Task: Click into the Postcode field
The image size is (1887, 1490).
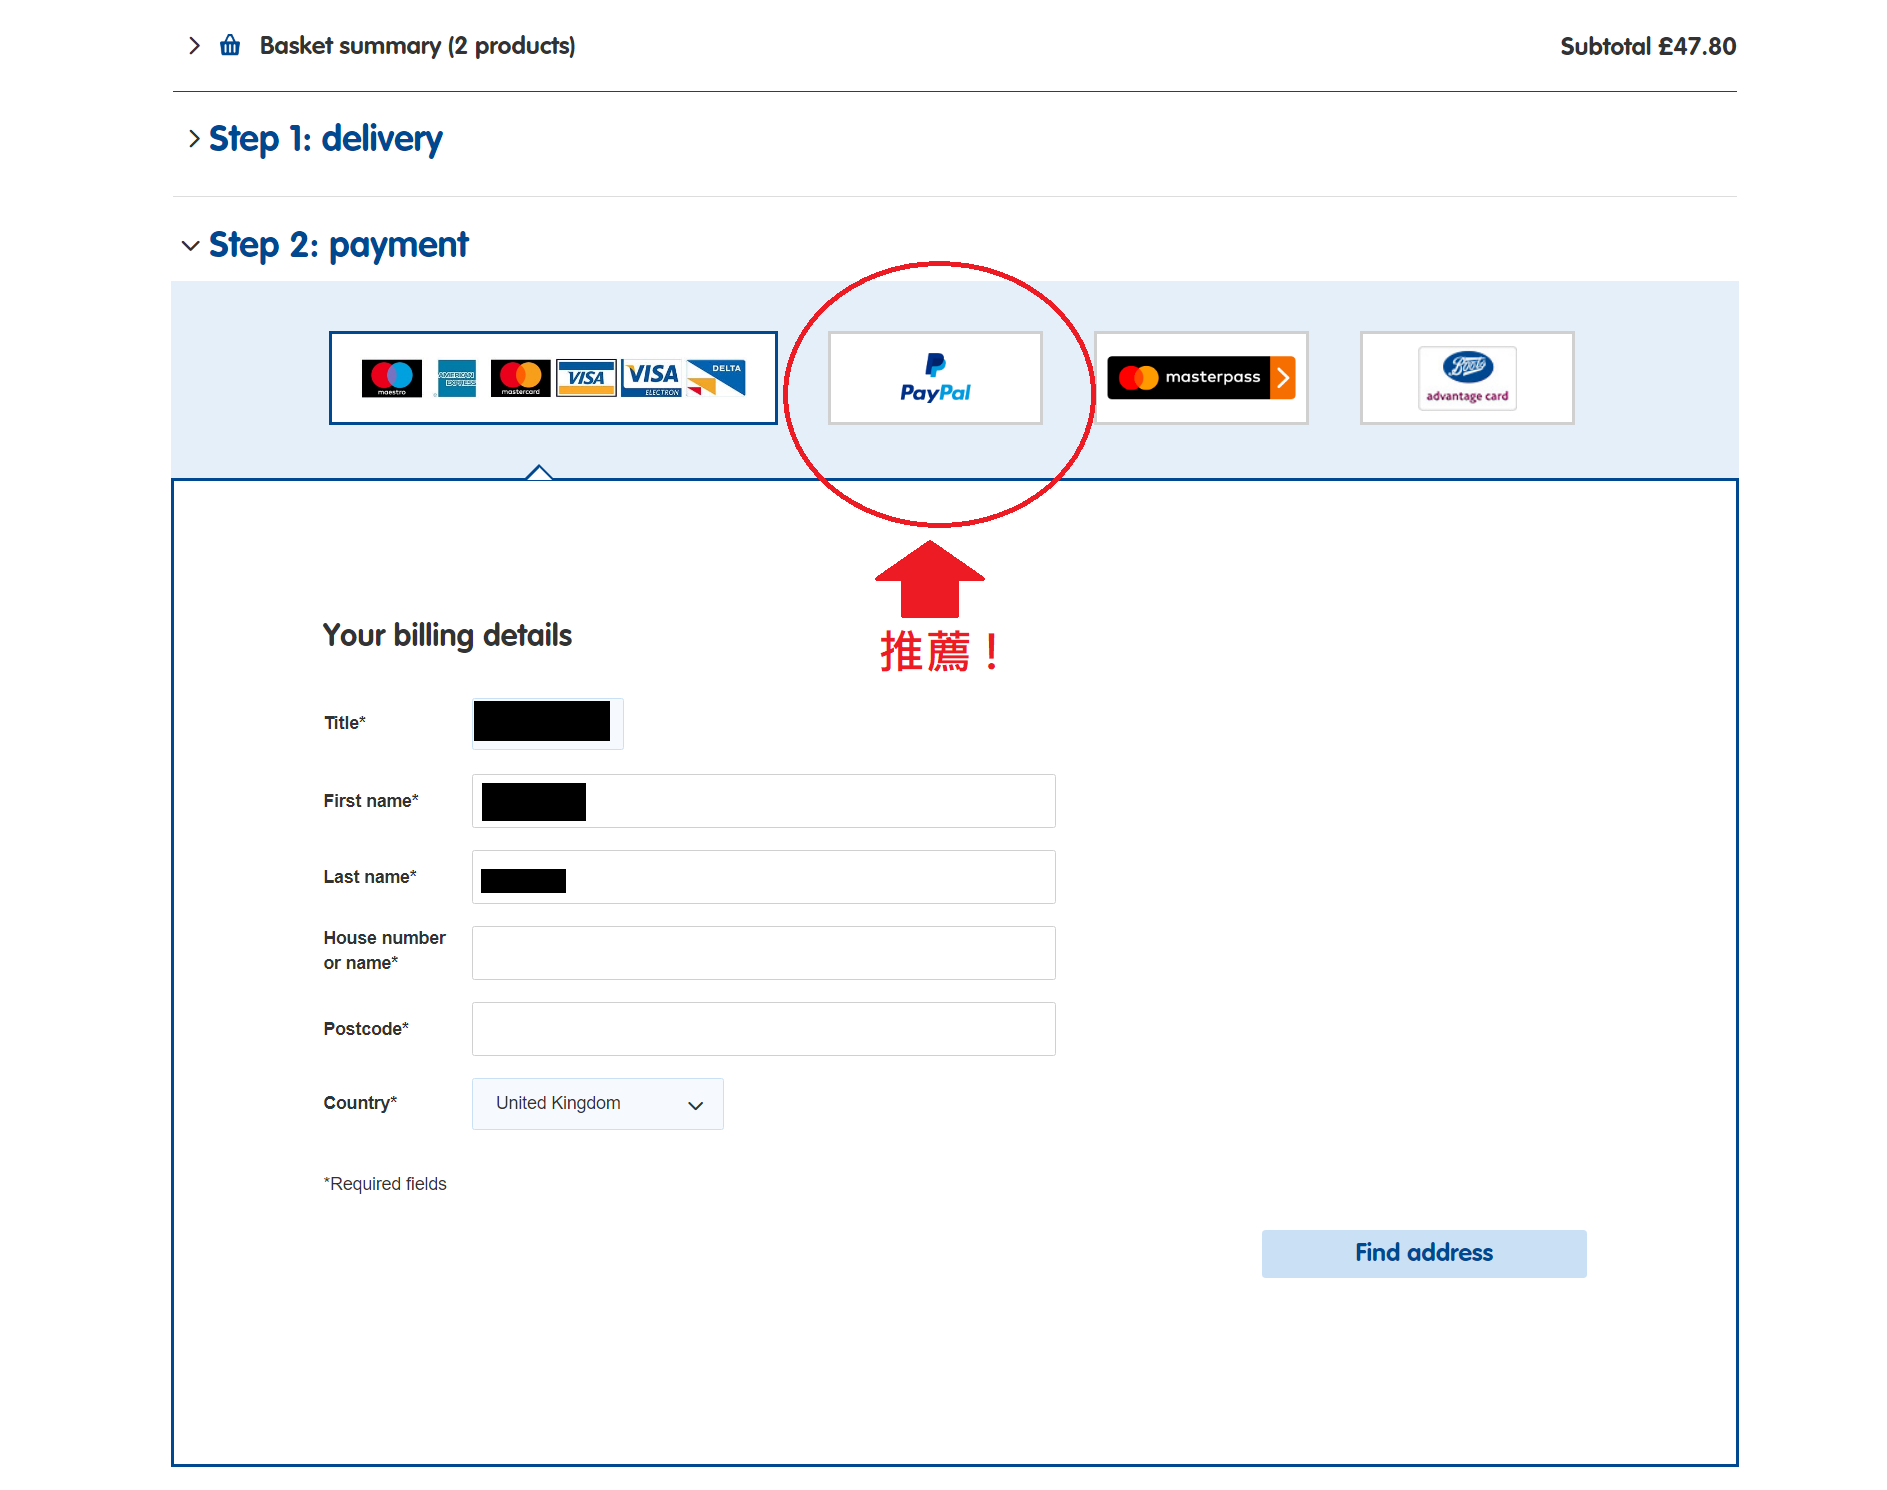Action: click(x=763, y=1029)
